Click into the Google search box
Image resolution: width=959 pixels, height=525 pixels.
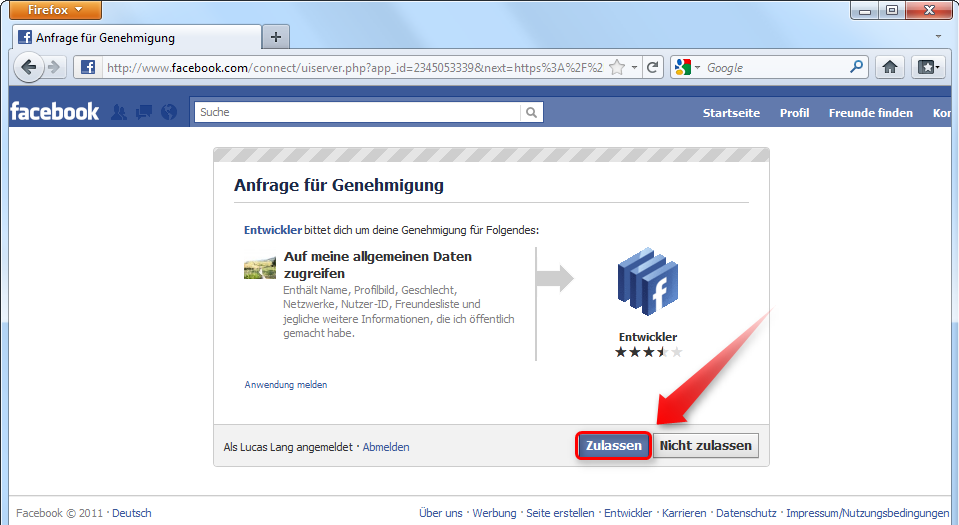pyautogui.click(x=776, y=67)
